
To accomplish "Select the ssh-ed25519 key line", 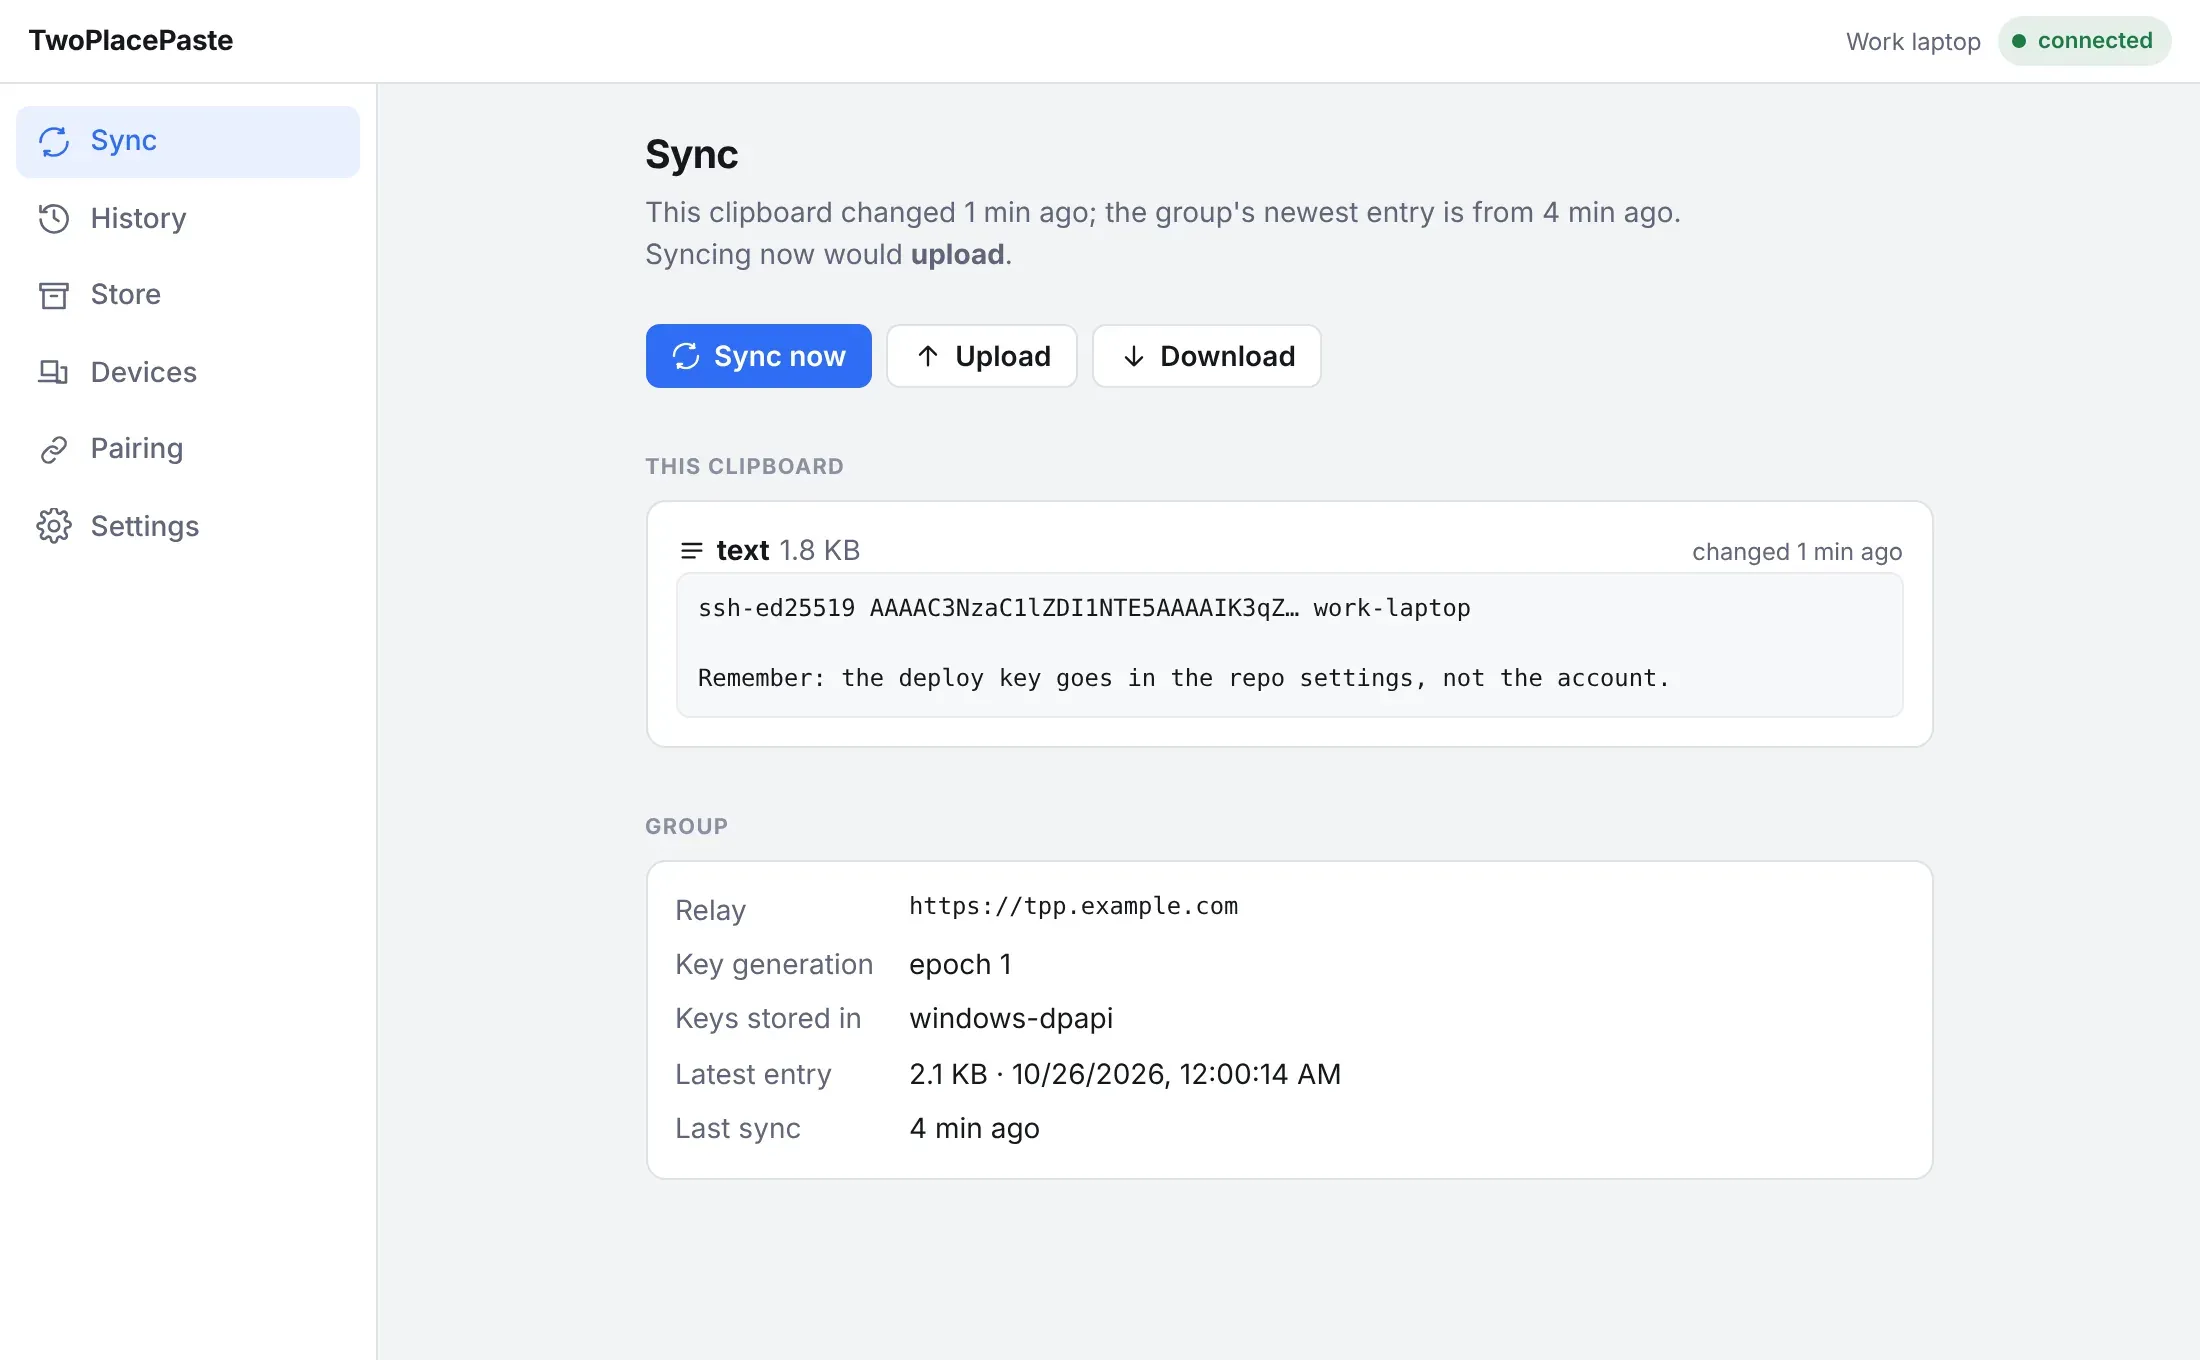I will pyautogui.click(x=1084, y=608).
